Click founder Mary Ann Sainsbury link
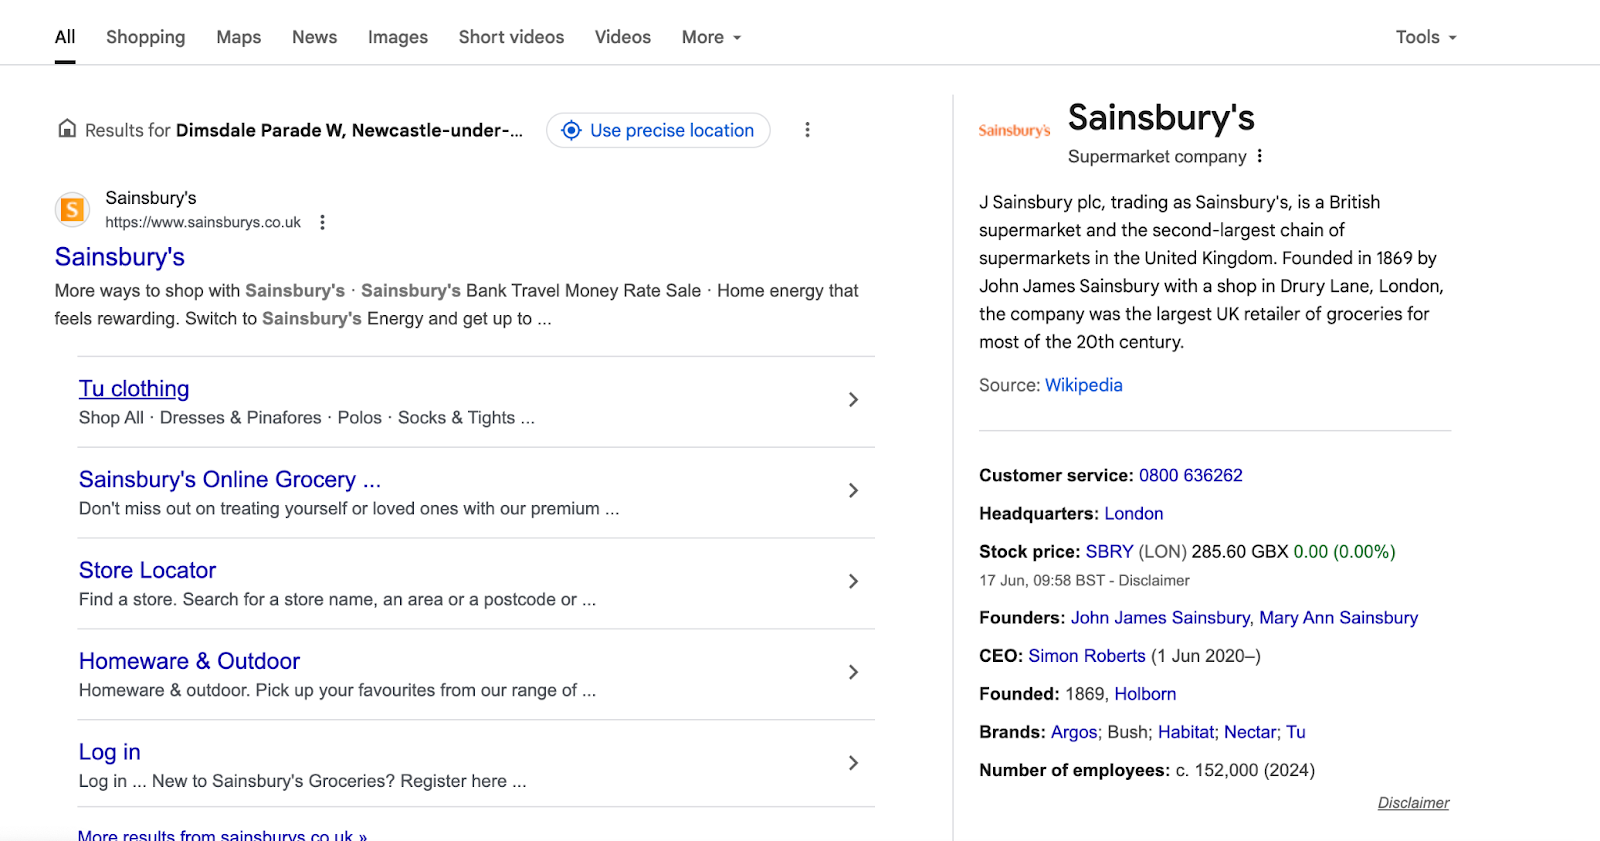 [x=1339, y=618]
